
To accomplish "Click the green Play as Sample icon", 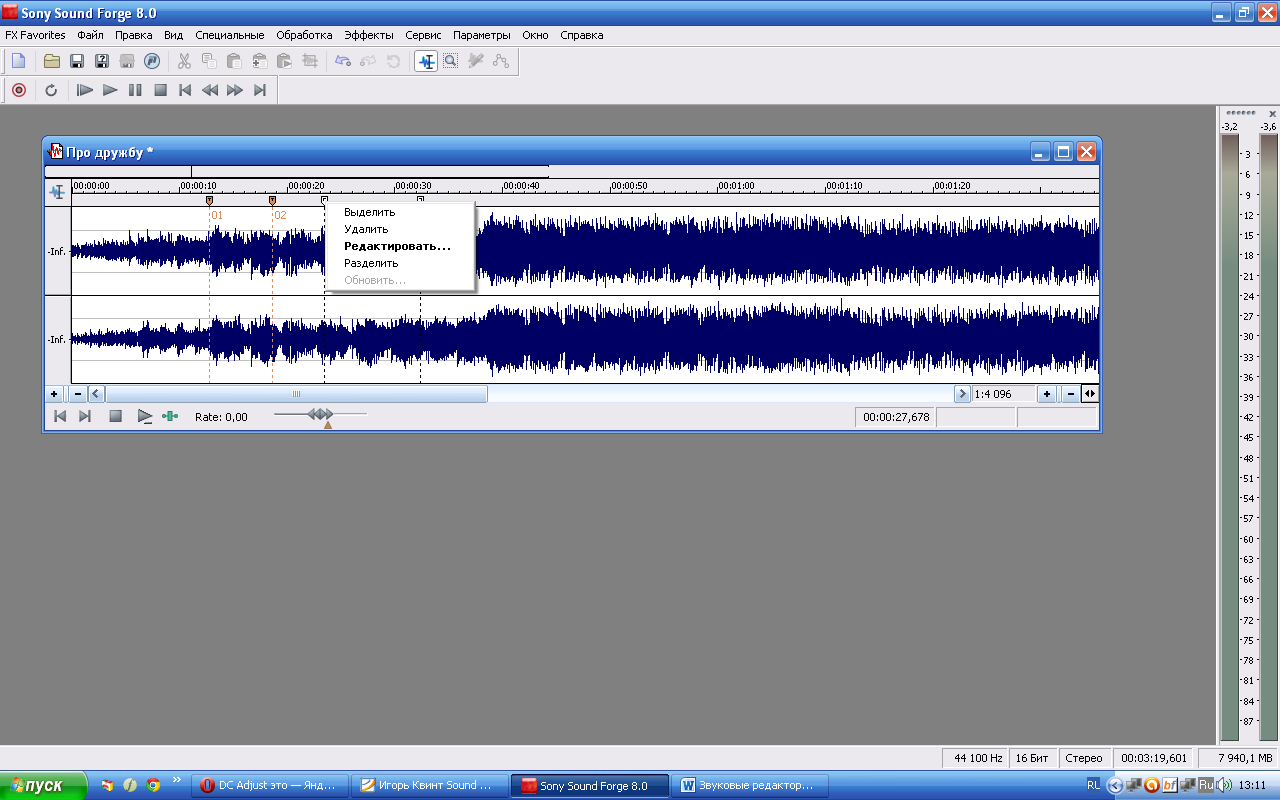I will [x=170, y=416].
